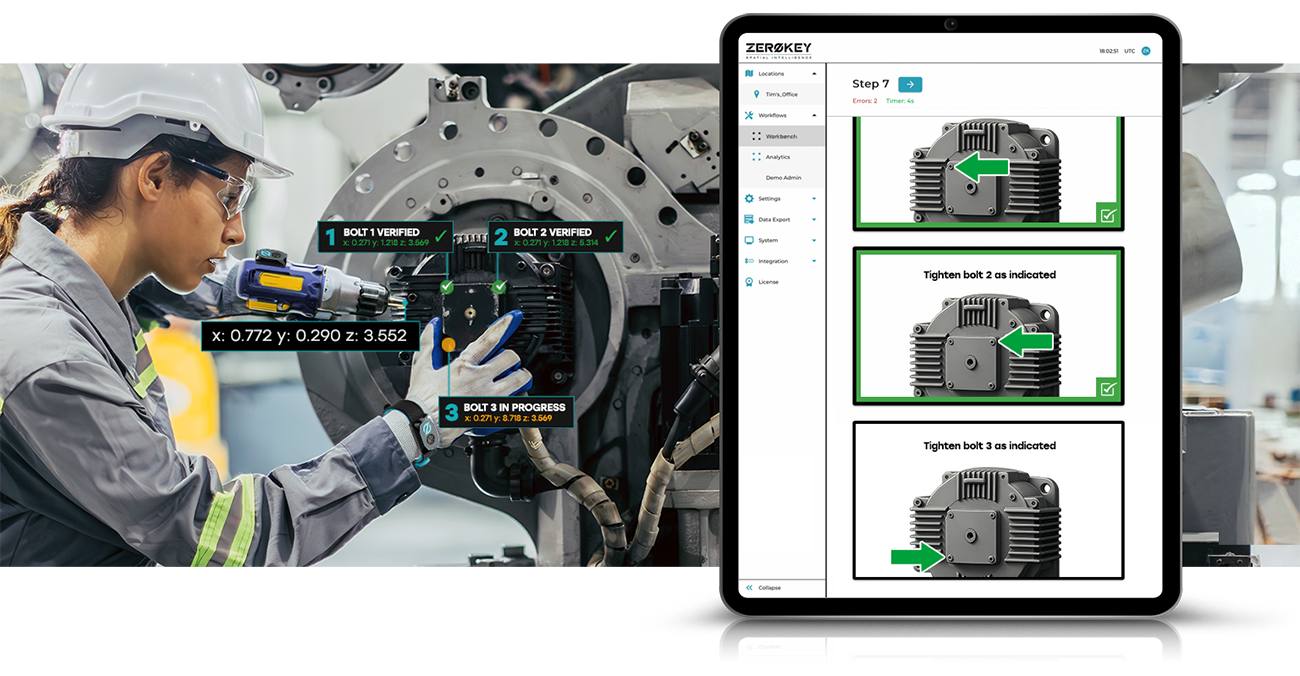
Task: Click the Tighten bolt 3 instruction card
Action: coord(988,500)
